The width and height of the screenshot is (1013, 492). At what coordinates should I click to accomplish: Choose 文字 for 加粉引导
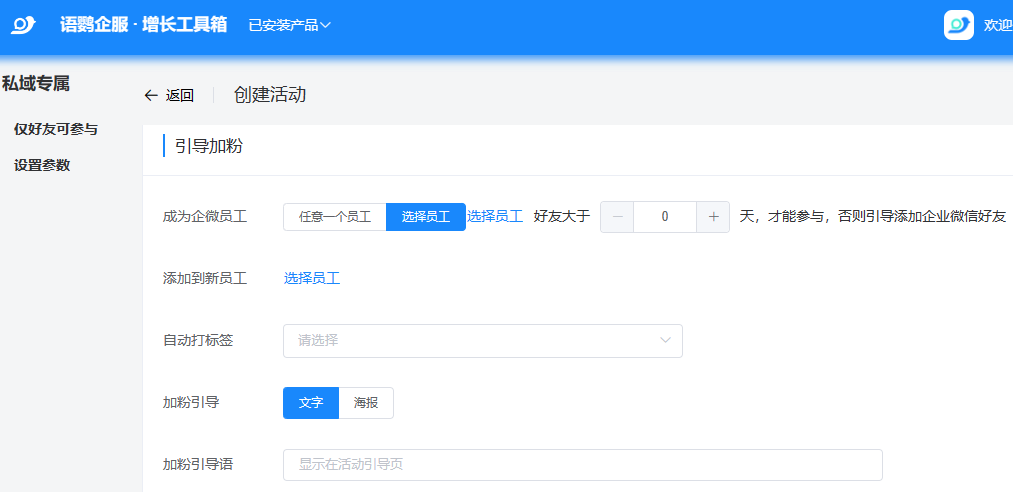pos(311,403)
